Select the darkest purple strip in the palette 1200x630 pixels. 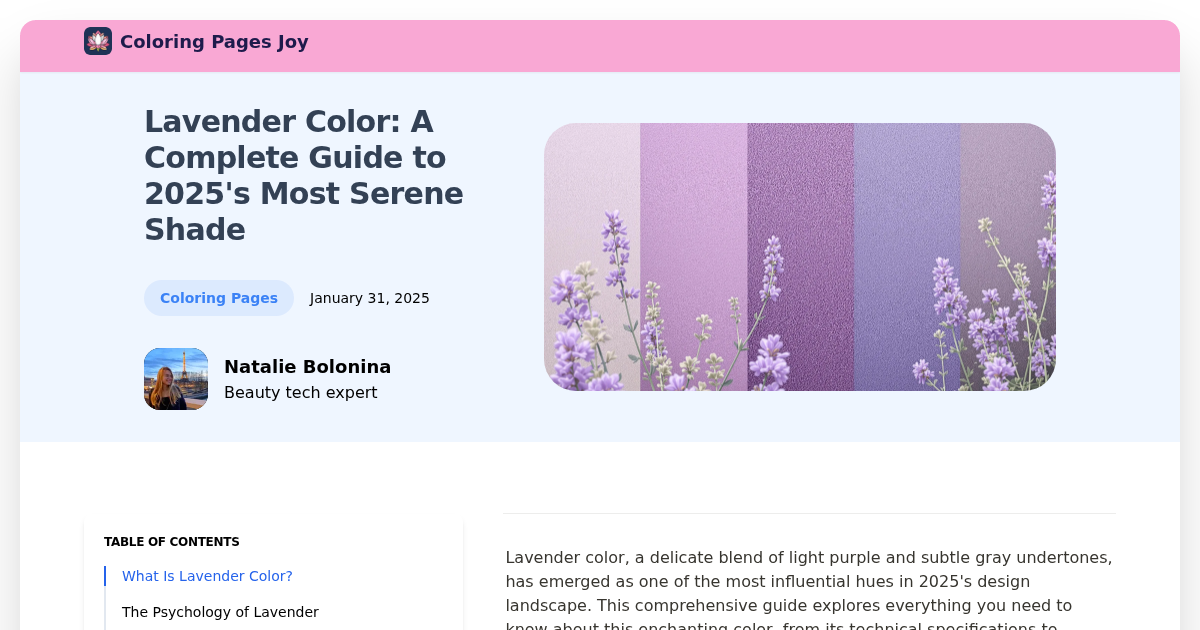click(x=800, y=180)
